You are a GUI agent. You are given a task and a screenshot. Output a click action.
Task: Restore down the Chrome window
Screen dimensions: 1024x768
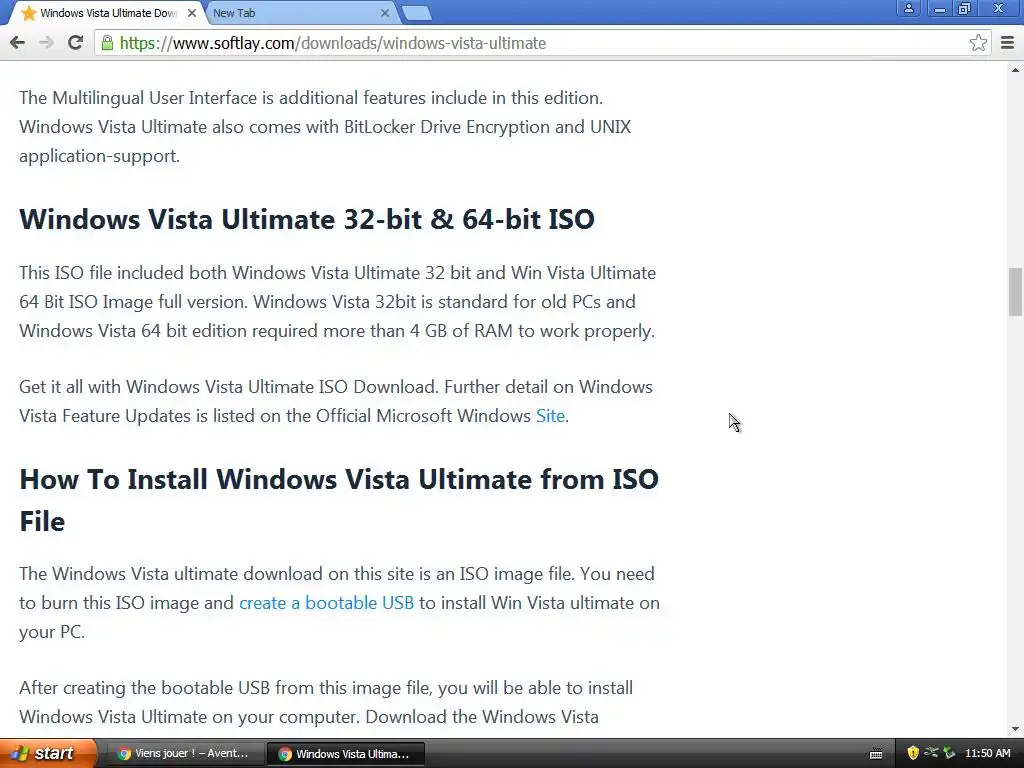(965, 9)
